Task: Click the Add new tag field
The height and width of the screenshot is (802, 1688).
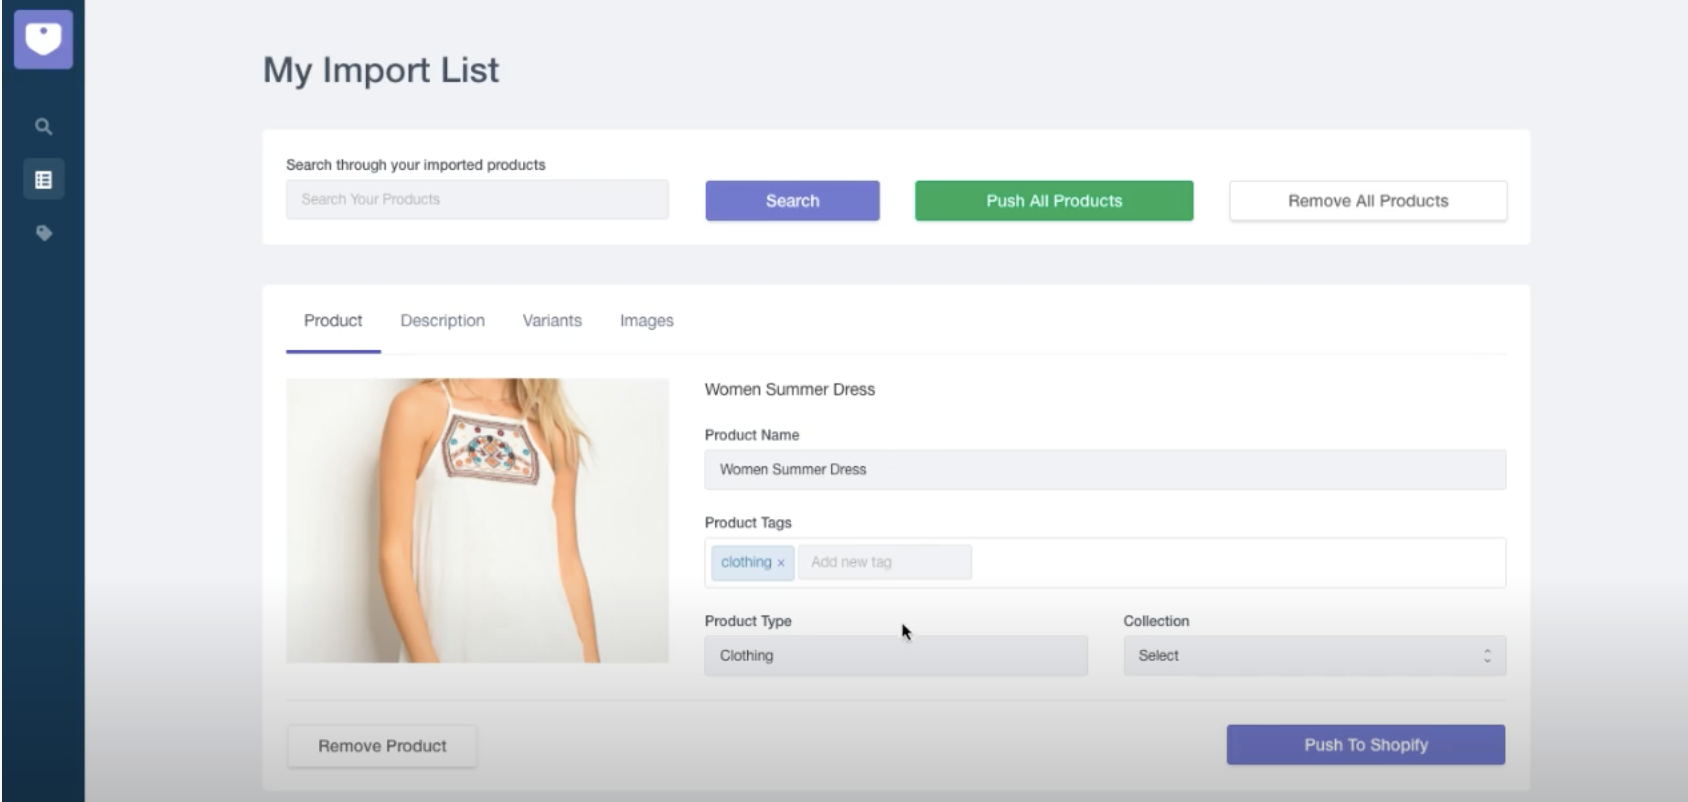Action: pos(884,562)
